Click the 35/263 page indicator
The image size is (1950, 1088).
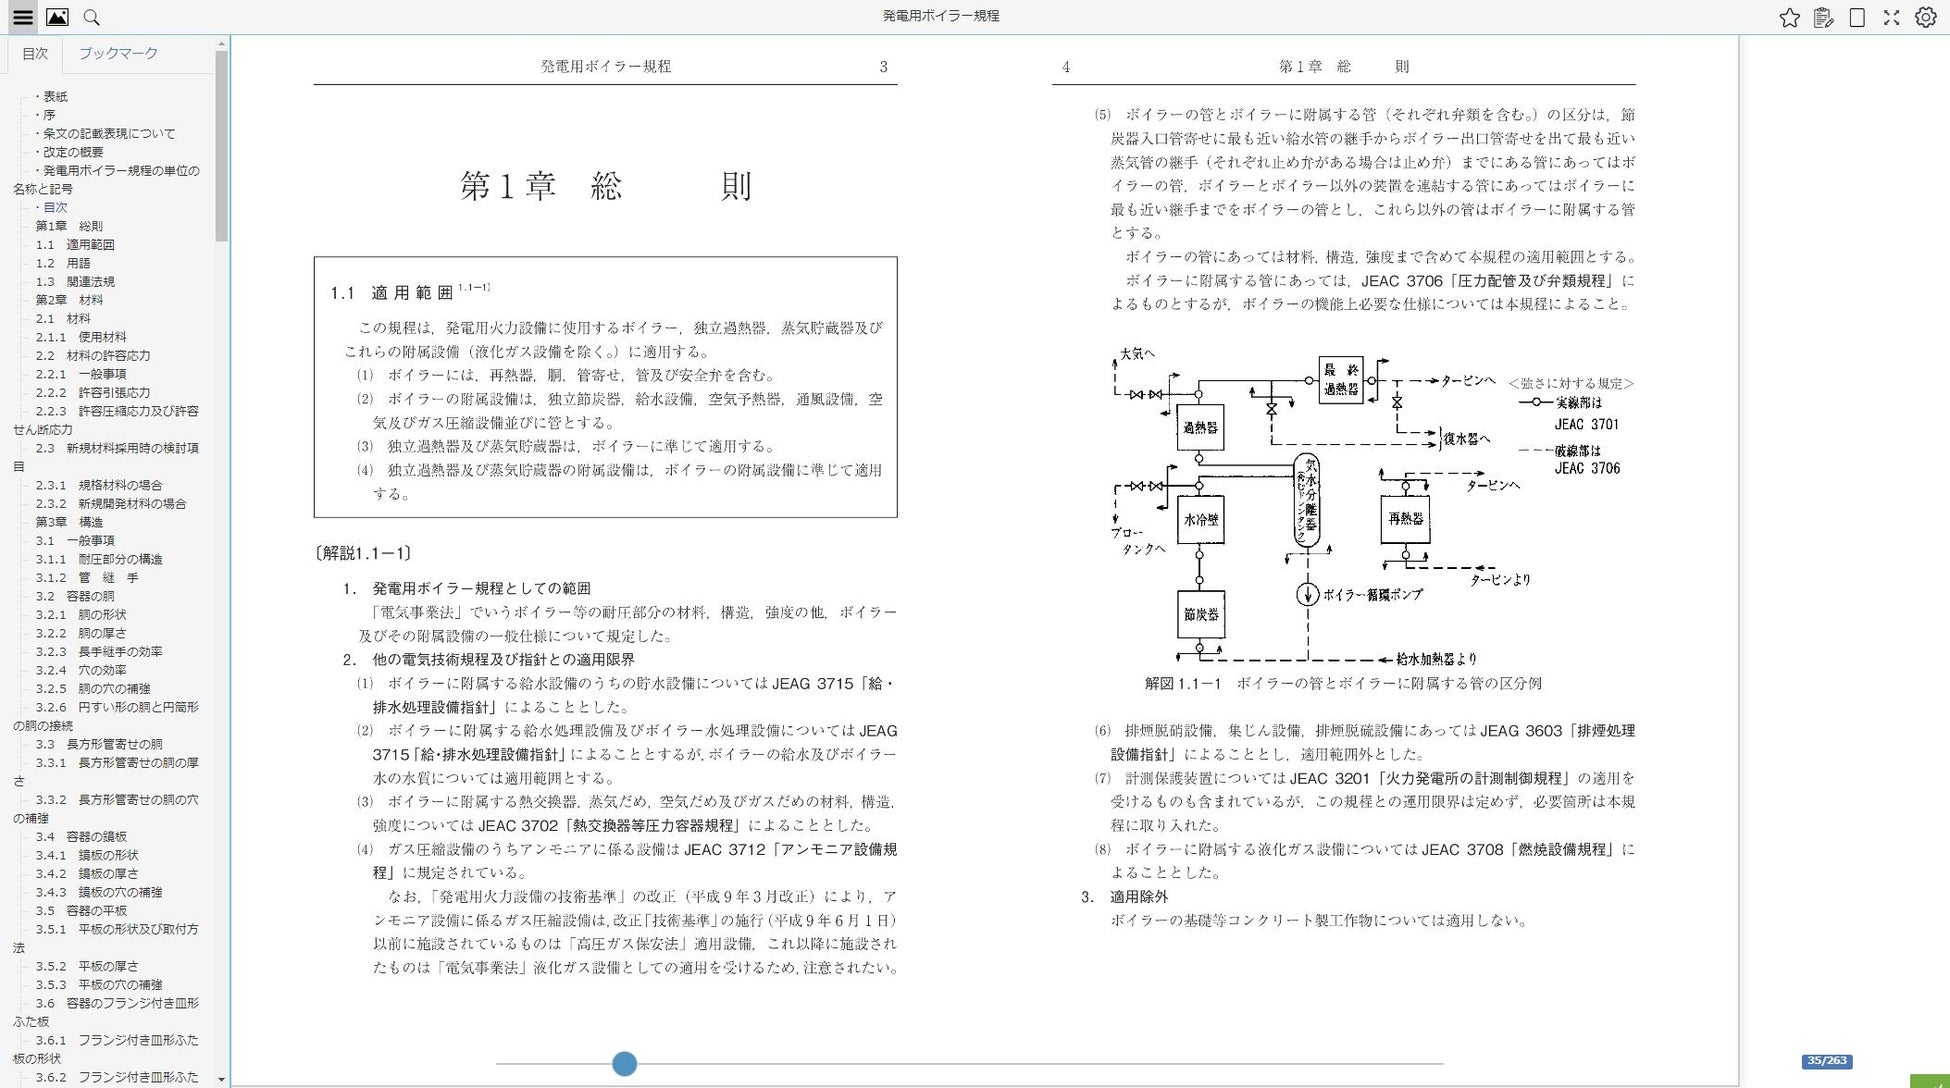[1826, 1061]
